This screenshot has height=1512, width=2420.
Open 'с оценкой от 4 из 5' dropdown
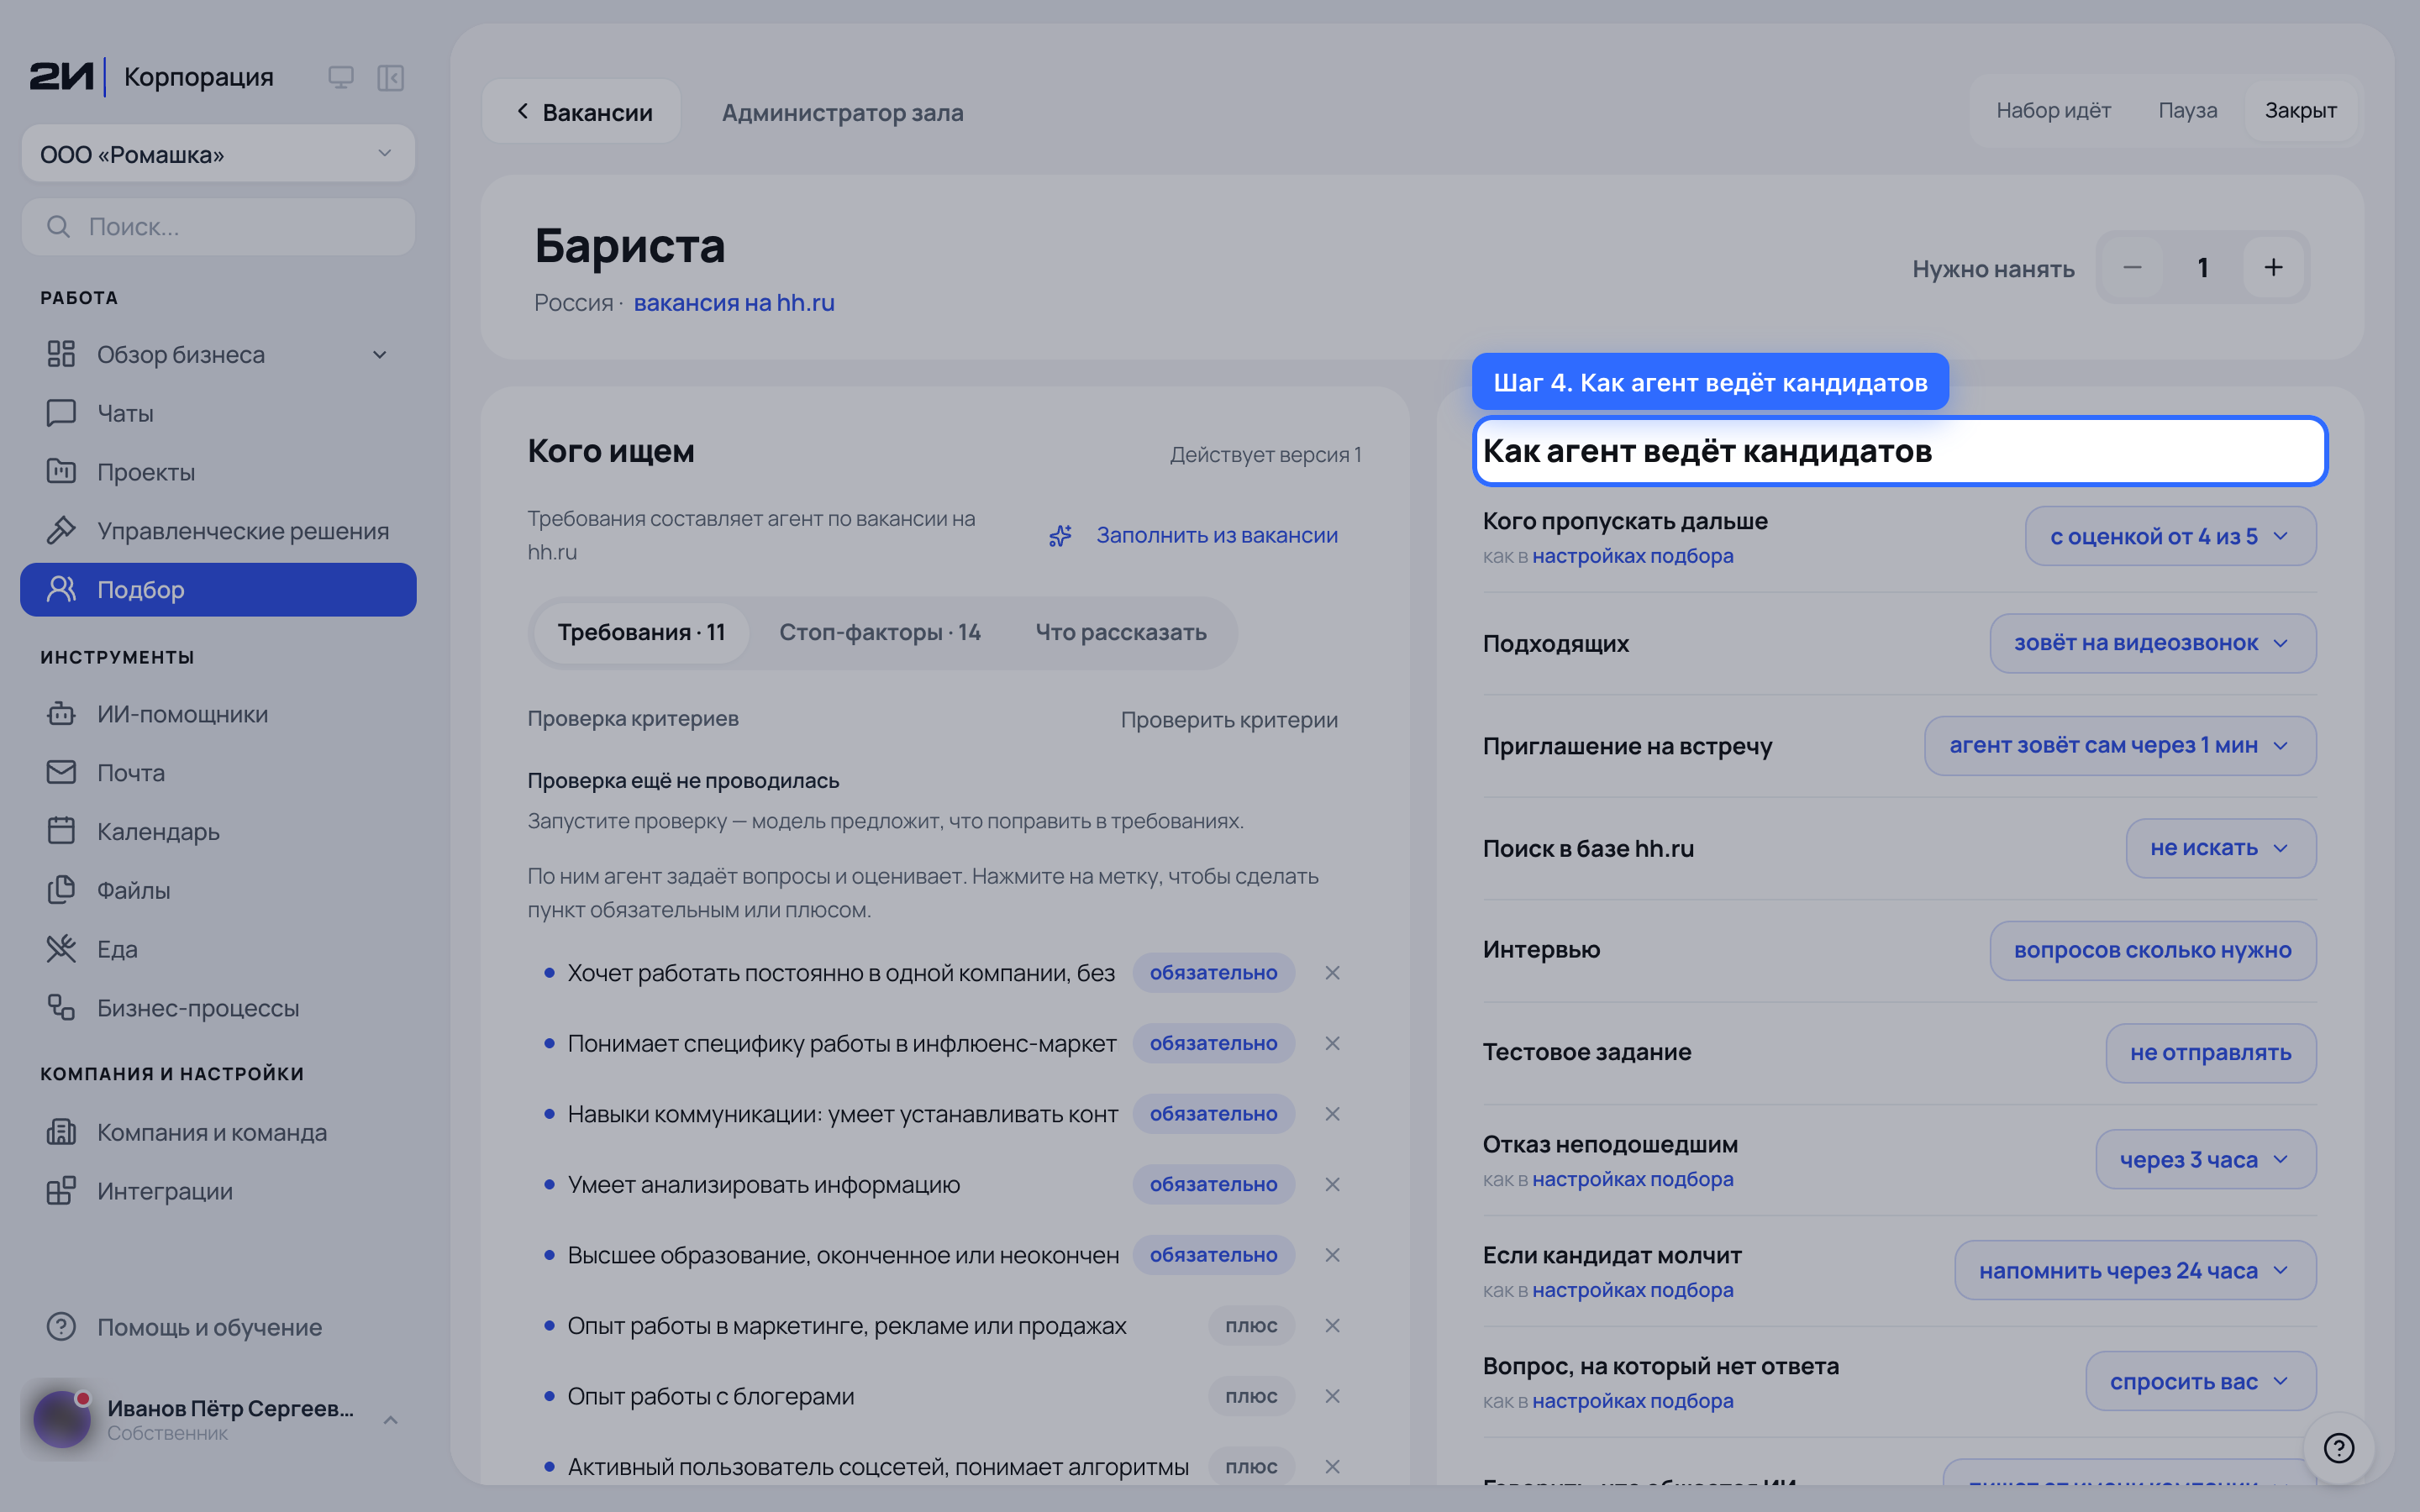point(2170,536)
